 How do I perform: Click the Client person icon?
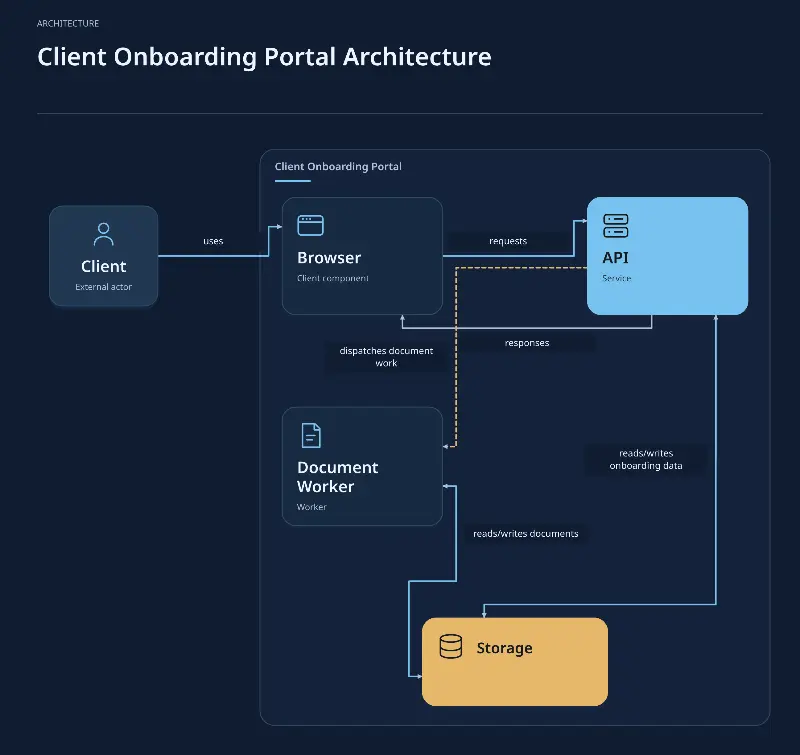[104, 234]
